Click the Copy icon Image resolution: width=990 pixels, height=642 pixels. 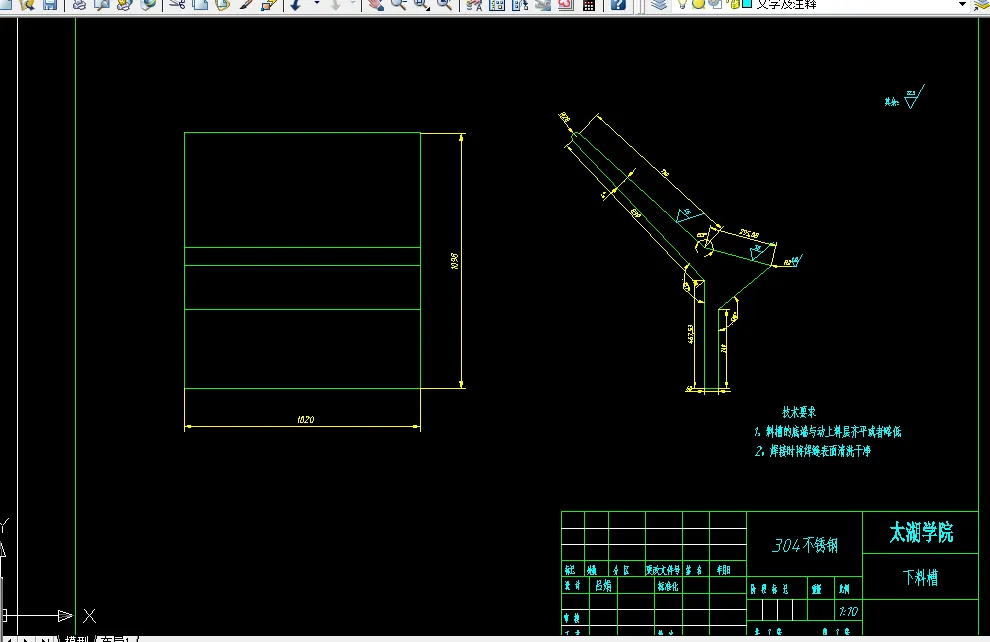point(200,4)
